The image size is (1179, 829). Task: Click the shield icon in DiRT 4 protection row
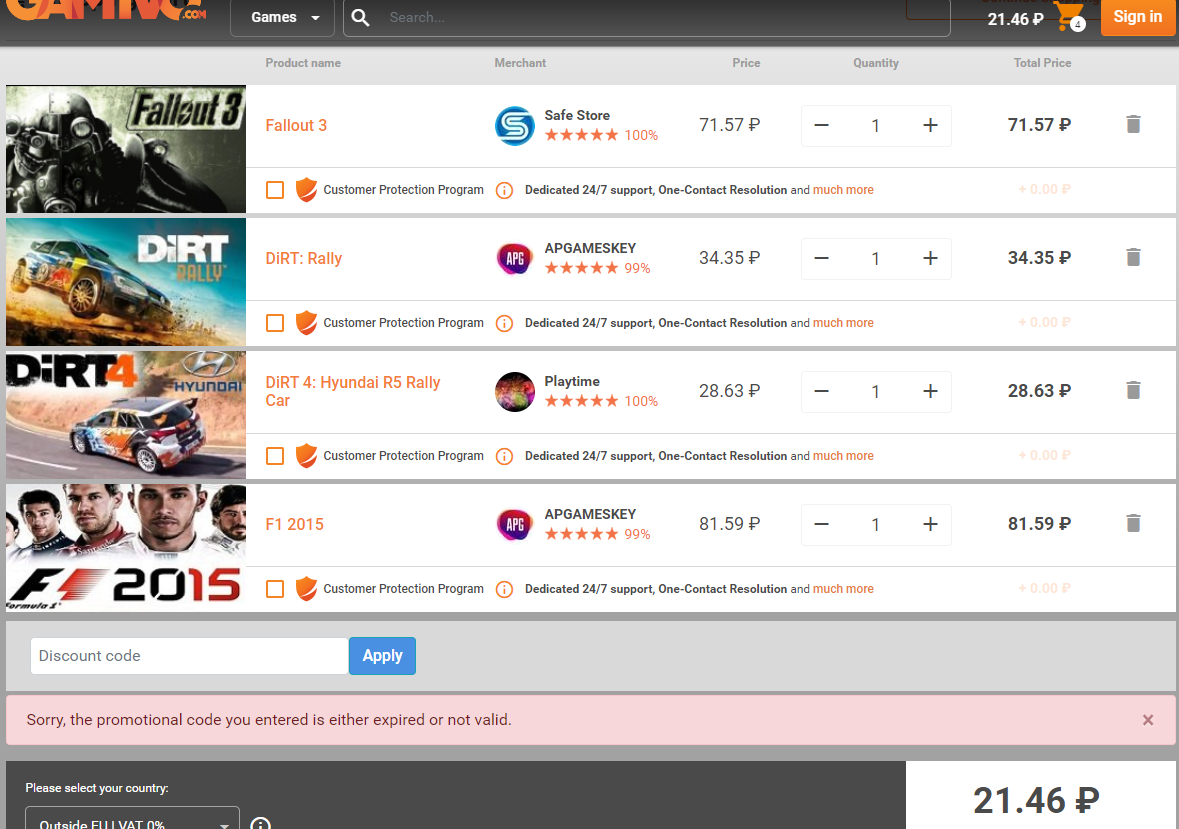(306, 455)
